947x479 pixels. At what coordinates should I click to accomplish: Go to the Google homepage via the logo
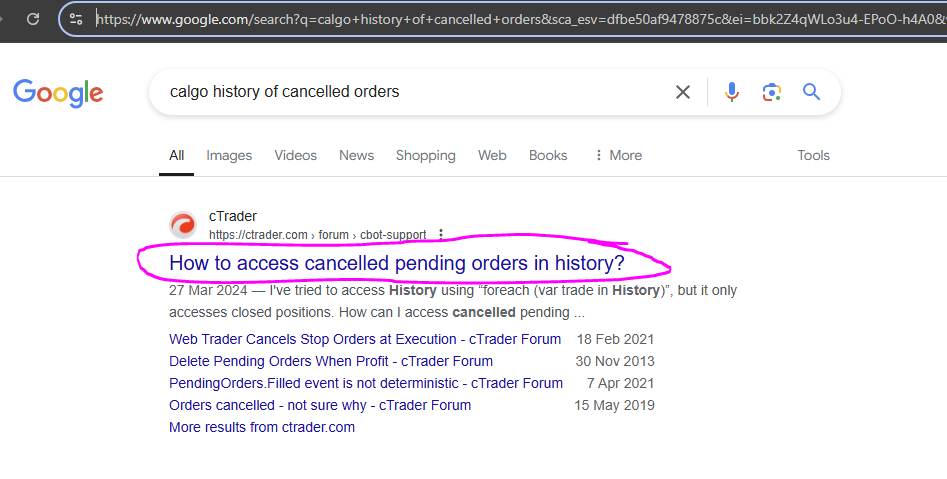tap(58, 93)
